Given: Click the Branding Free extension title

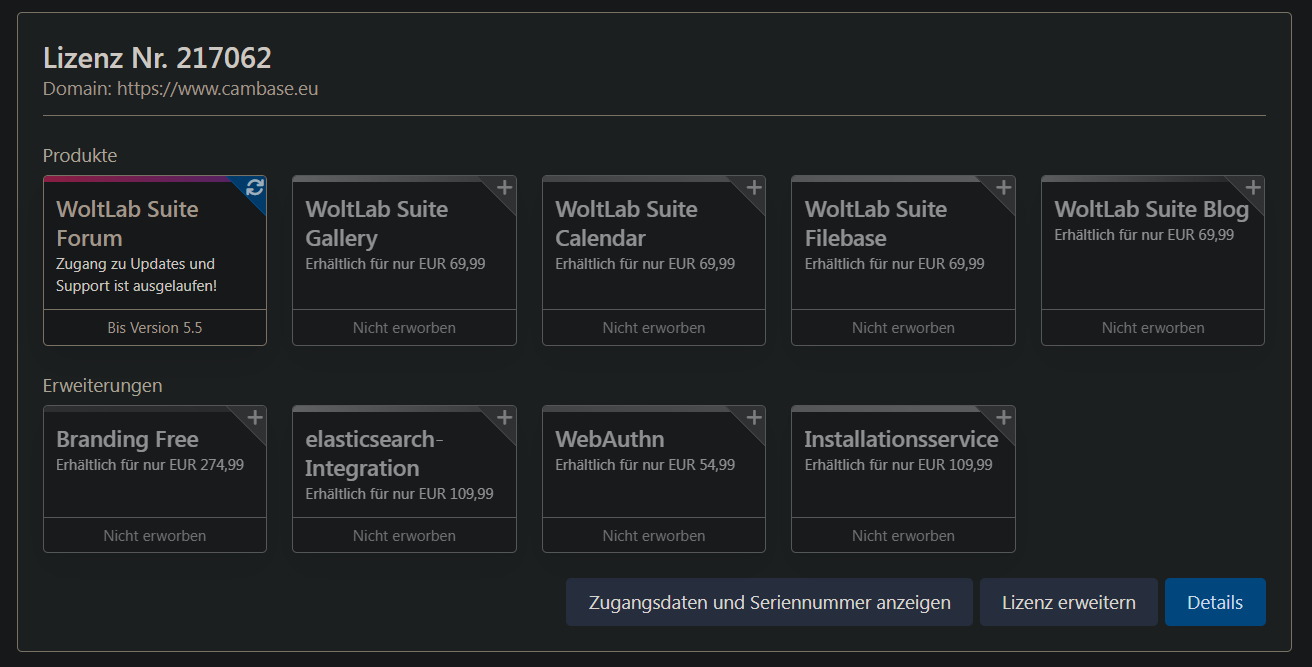Looking at the screenshot, I should coord(127,439).
